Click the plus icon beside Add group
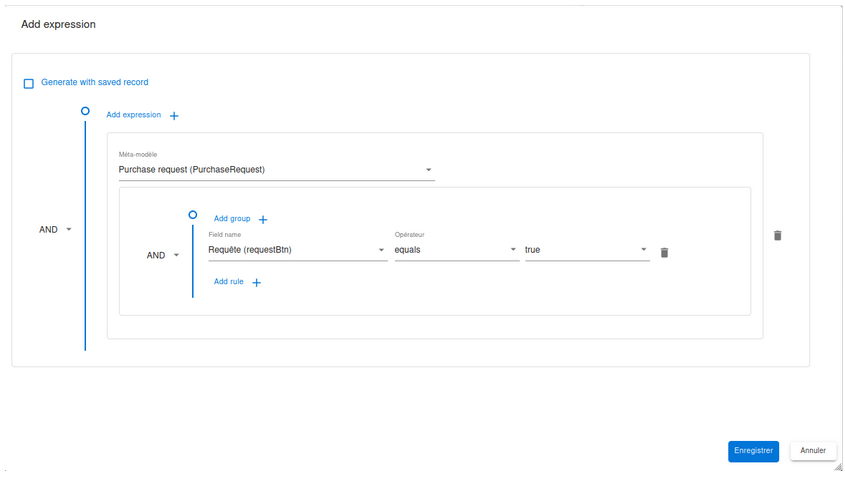 click(263, 219)
